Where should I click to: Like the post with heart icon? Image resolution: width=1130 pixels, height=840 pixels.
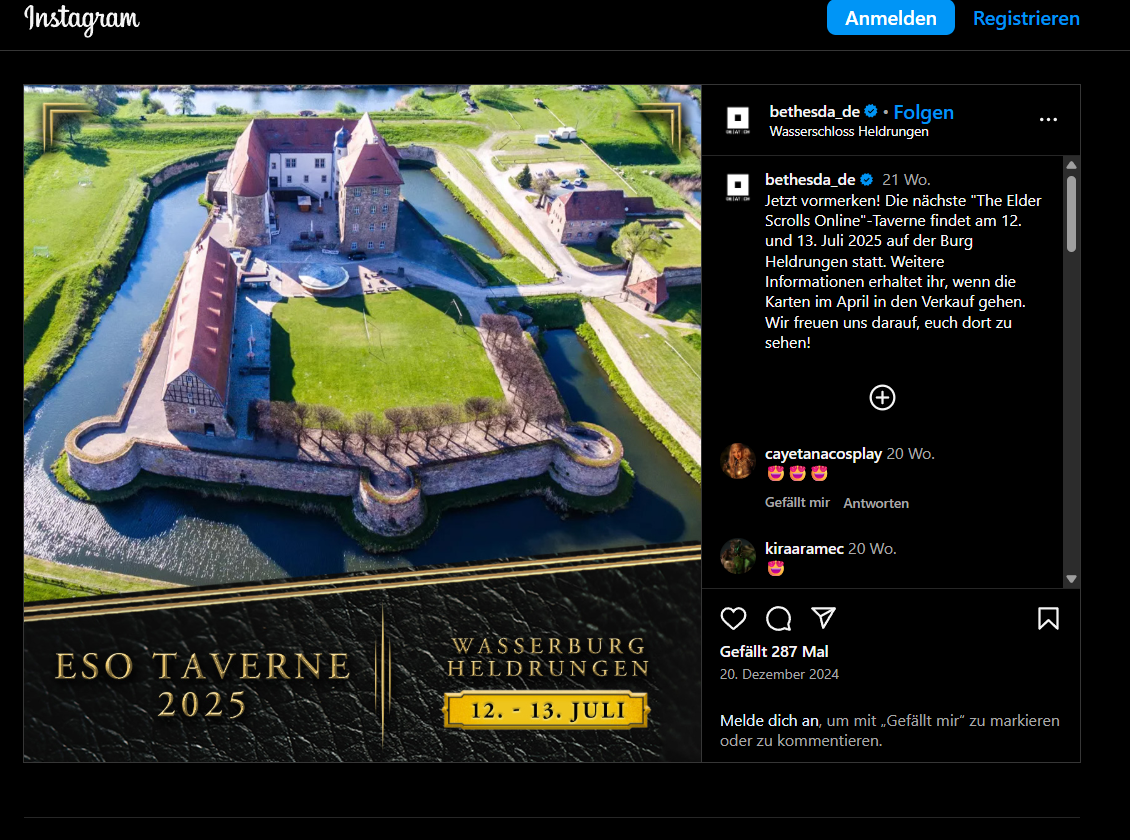point(733,618)
